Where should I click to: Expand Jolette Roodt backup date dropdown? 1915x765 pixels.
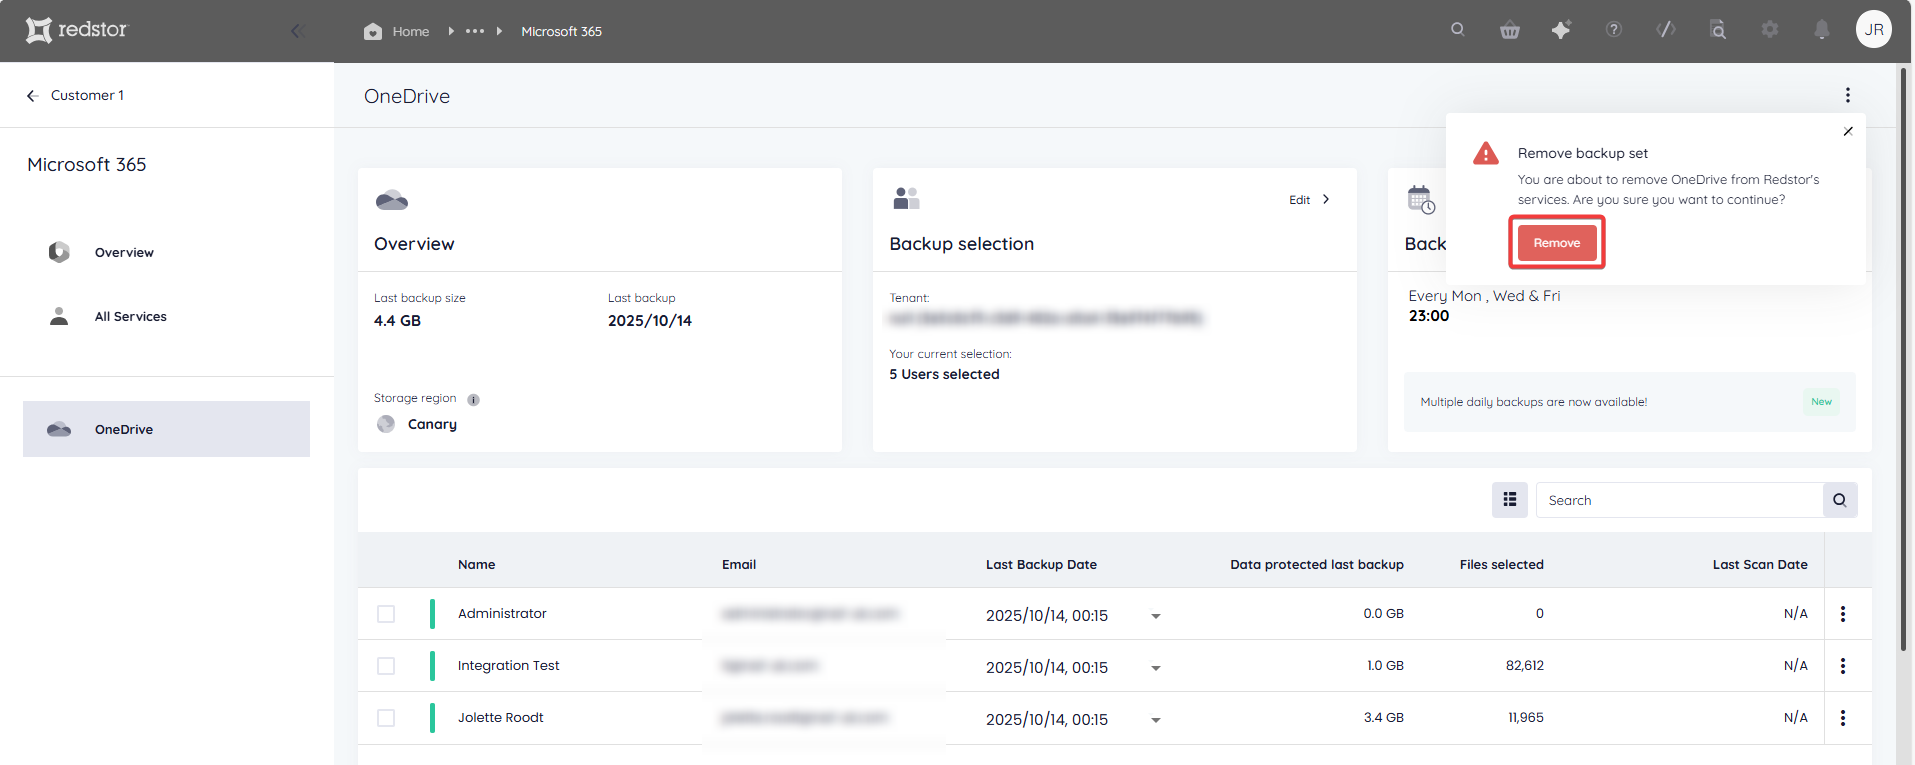tap(1156, 720)
